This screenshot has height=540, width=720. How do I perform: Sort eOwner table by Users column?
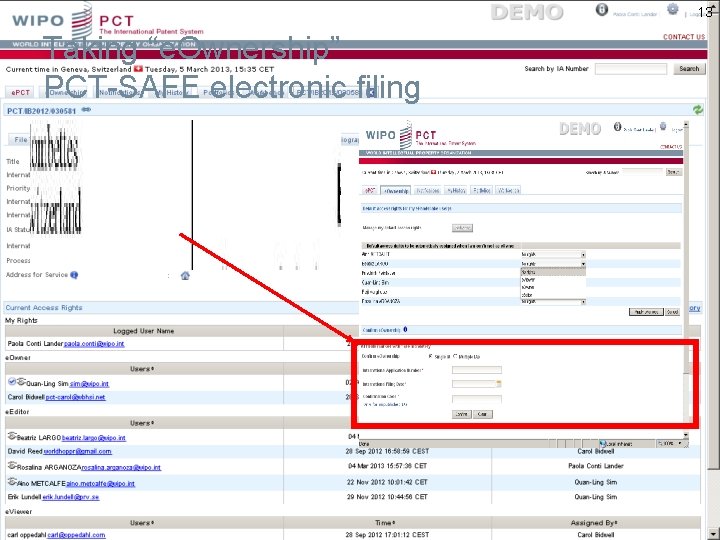[141, 369]
